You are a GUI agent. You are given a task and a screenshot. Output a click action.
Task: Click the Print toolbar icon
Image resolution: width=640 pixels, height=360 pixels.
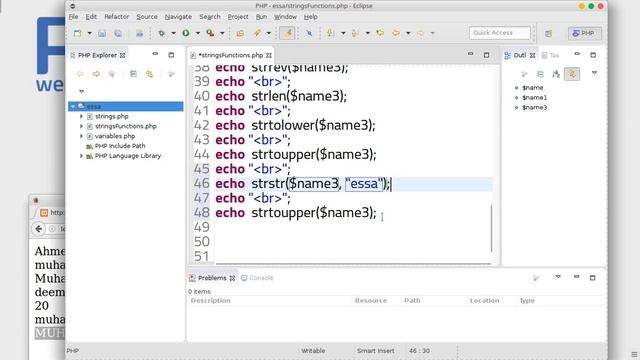point(140,33)
